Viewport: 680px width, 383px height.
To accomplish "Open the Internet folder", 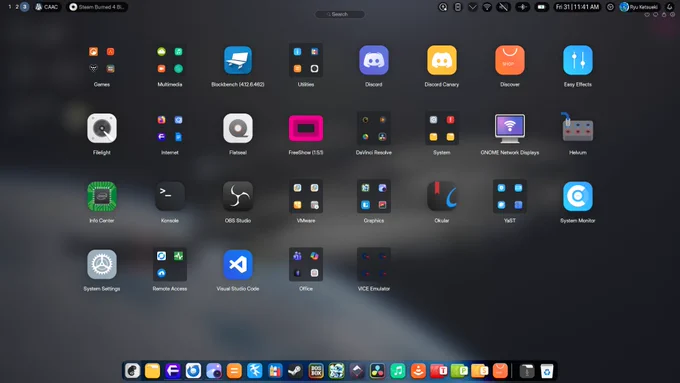I will click(x=170, y=128).
